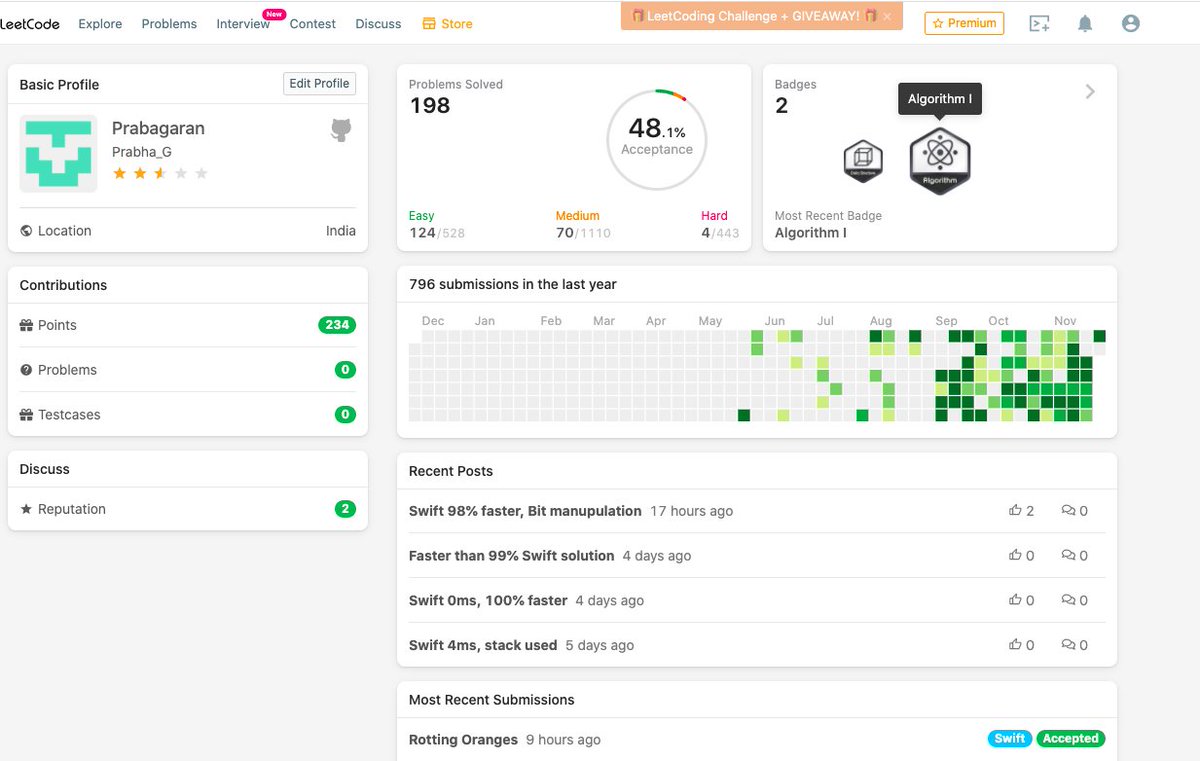Click the Problems contribution count 0
Screen dimensions: 1200x761
coord(345,370)
